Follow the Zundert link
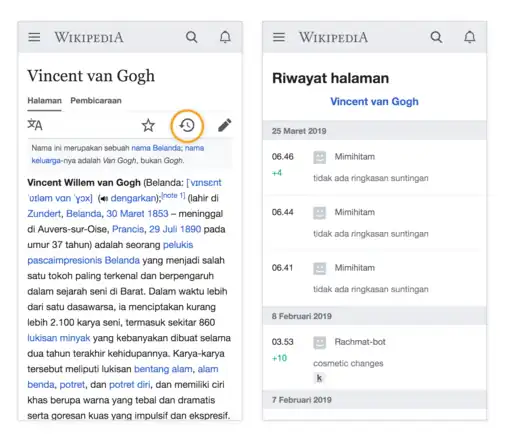 point(44,214)
